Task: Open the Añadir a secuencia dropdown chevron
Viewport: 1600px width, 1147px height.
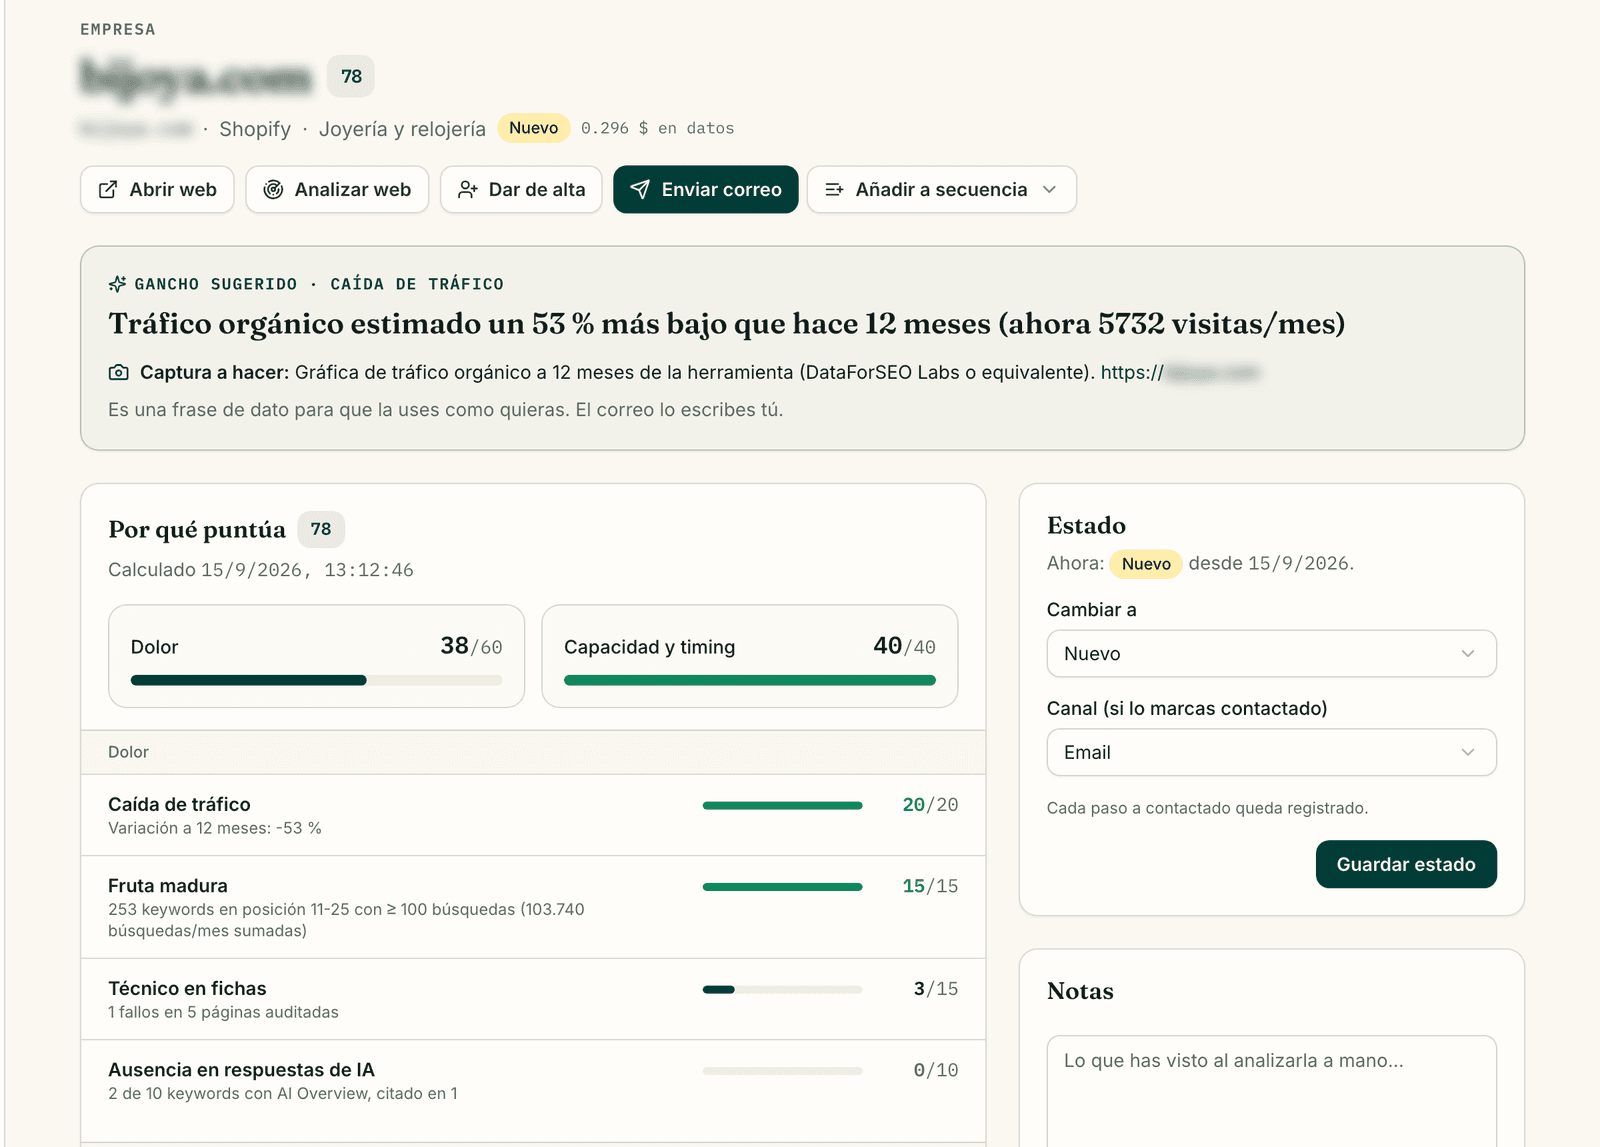Action: pyautogui.click(x=1049, y=190)
